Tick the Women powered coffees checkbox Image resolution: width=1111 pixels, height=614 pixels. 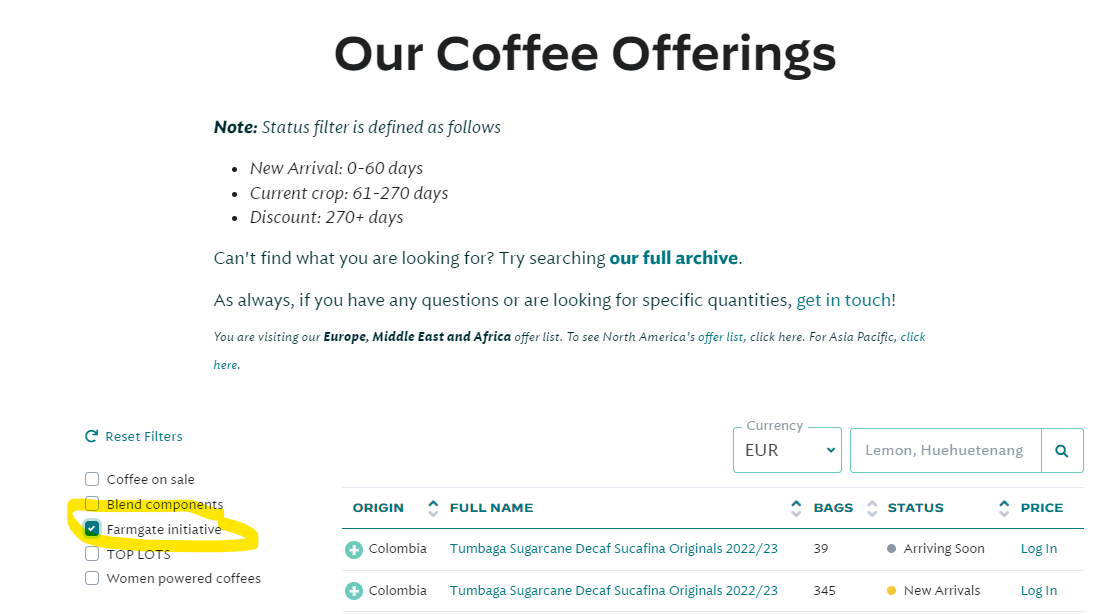click(92, 578)
